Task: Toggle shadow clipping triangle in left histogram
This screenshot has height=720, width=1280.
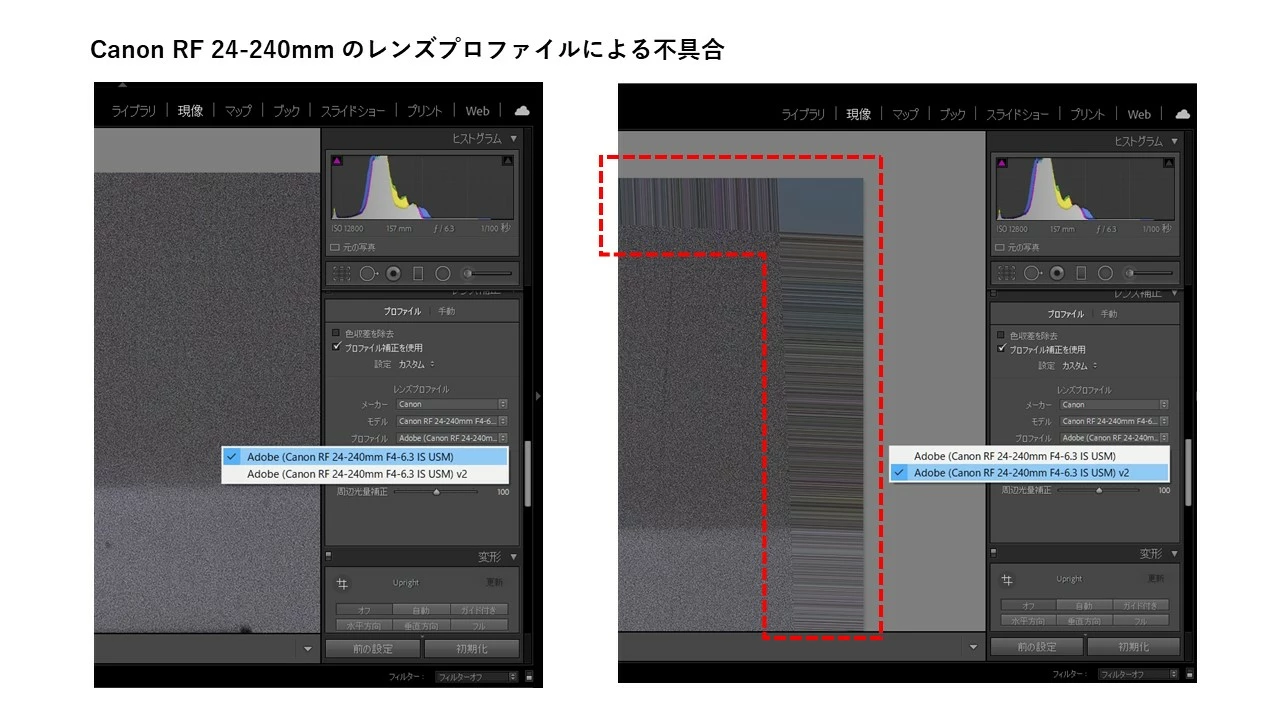Action: coord(337,160)
